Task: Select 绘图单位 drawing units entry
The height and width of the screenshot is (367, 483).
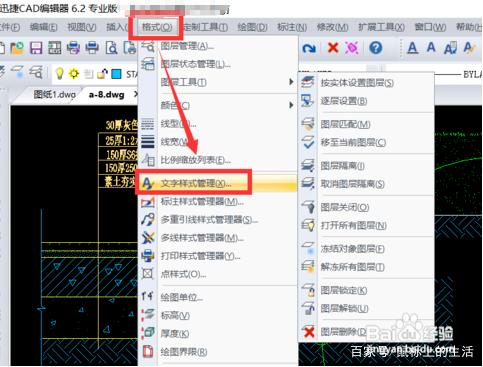Action: coord(181,297)
